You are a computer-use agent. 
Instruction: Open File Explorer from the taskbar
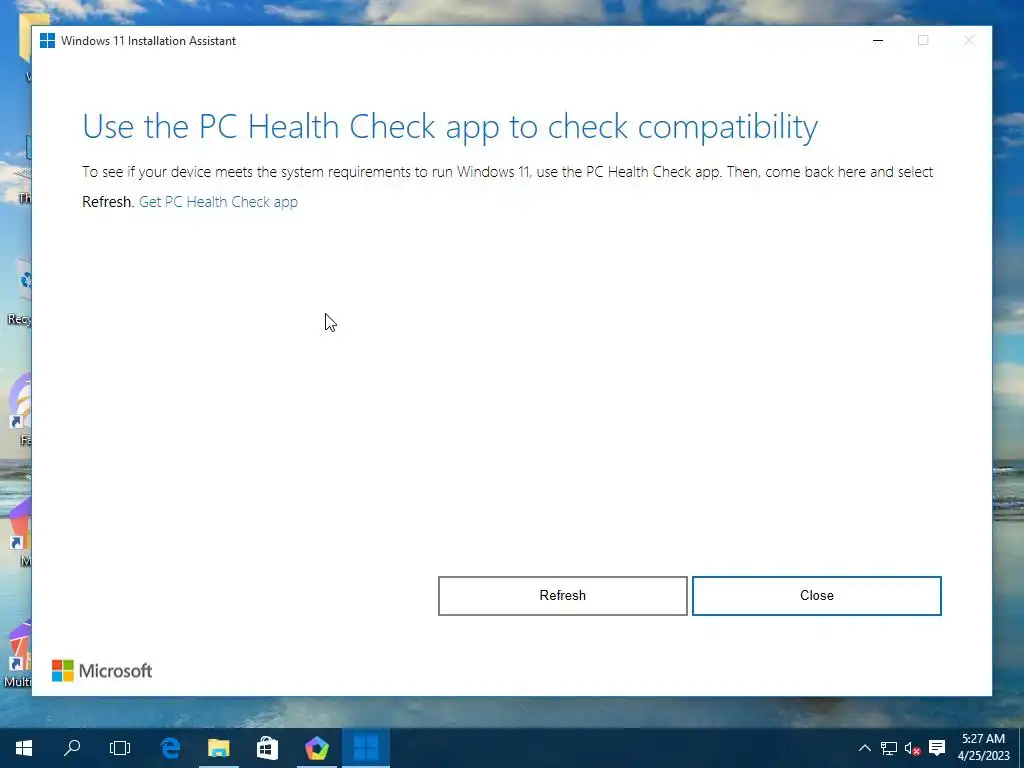(x=219, y=748)
